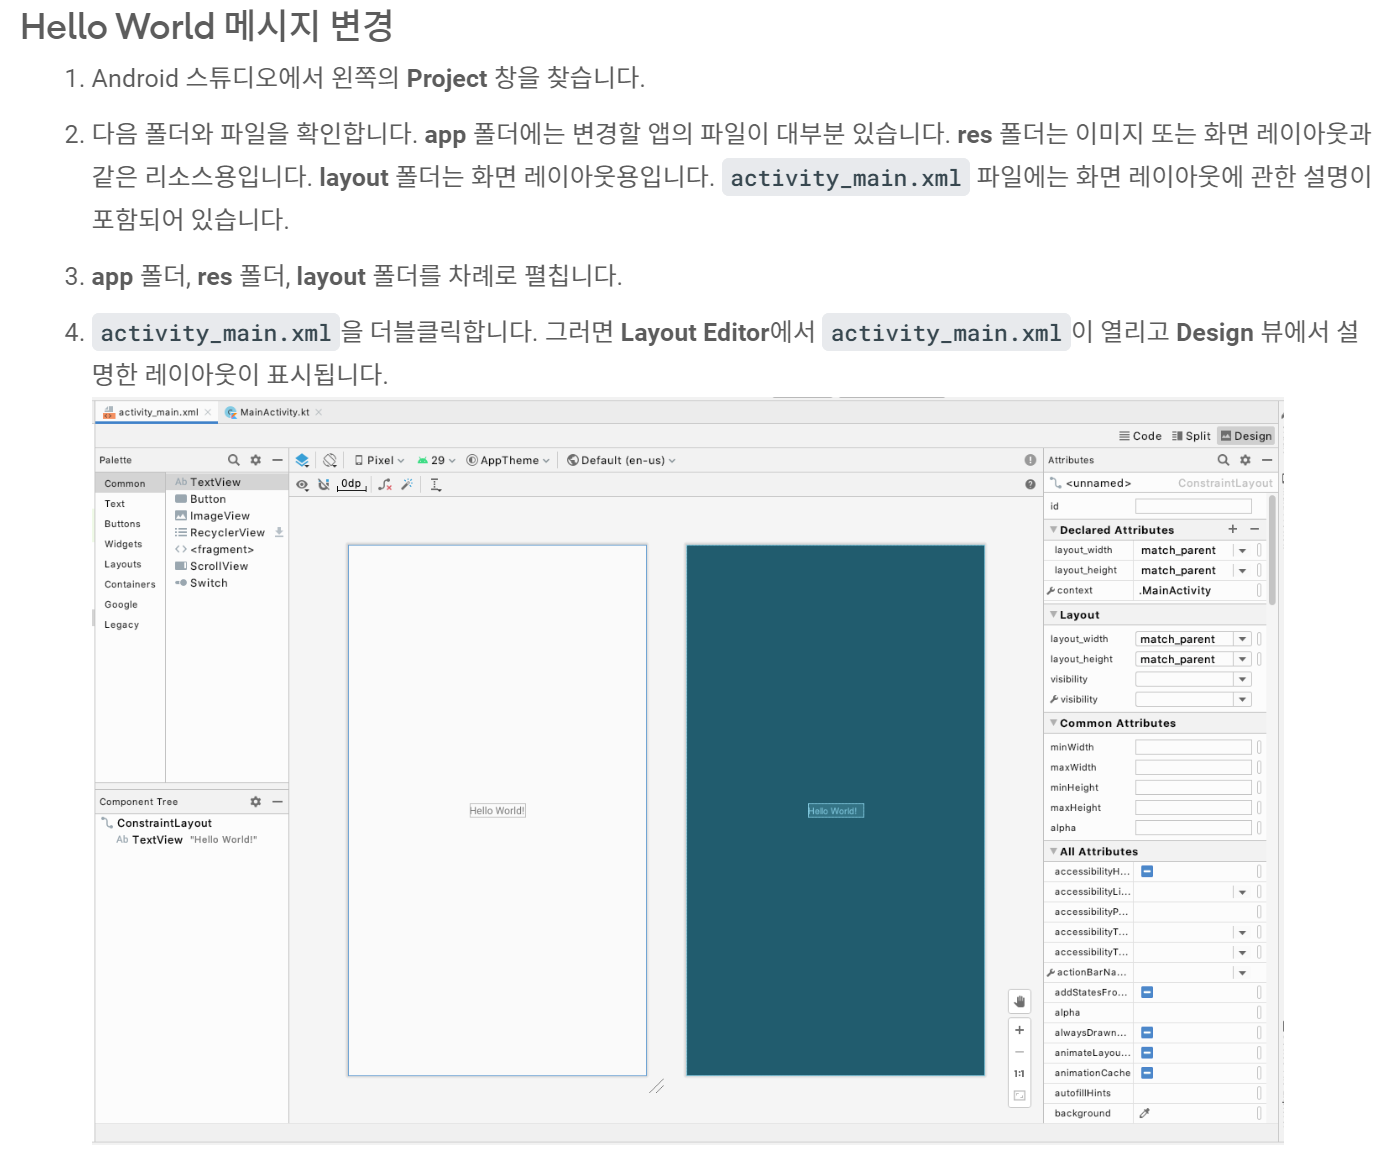Toggle the animationCache checkbox
The height and width of the screenshot is (1151, 1397).
click(x=1147, y=1073)
